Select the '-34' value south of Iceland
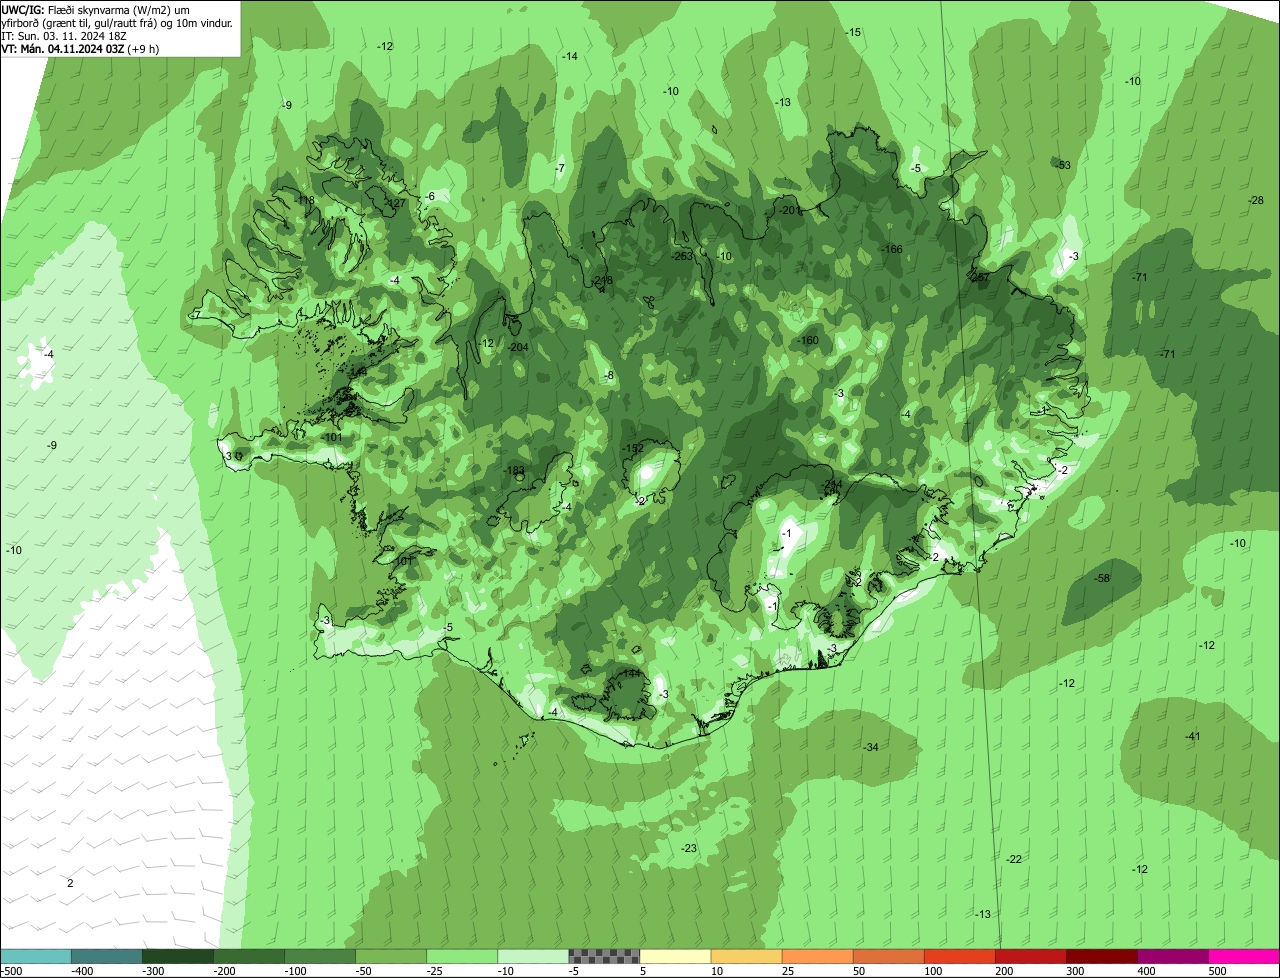 tap(871, 747)
